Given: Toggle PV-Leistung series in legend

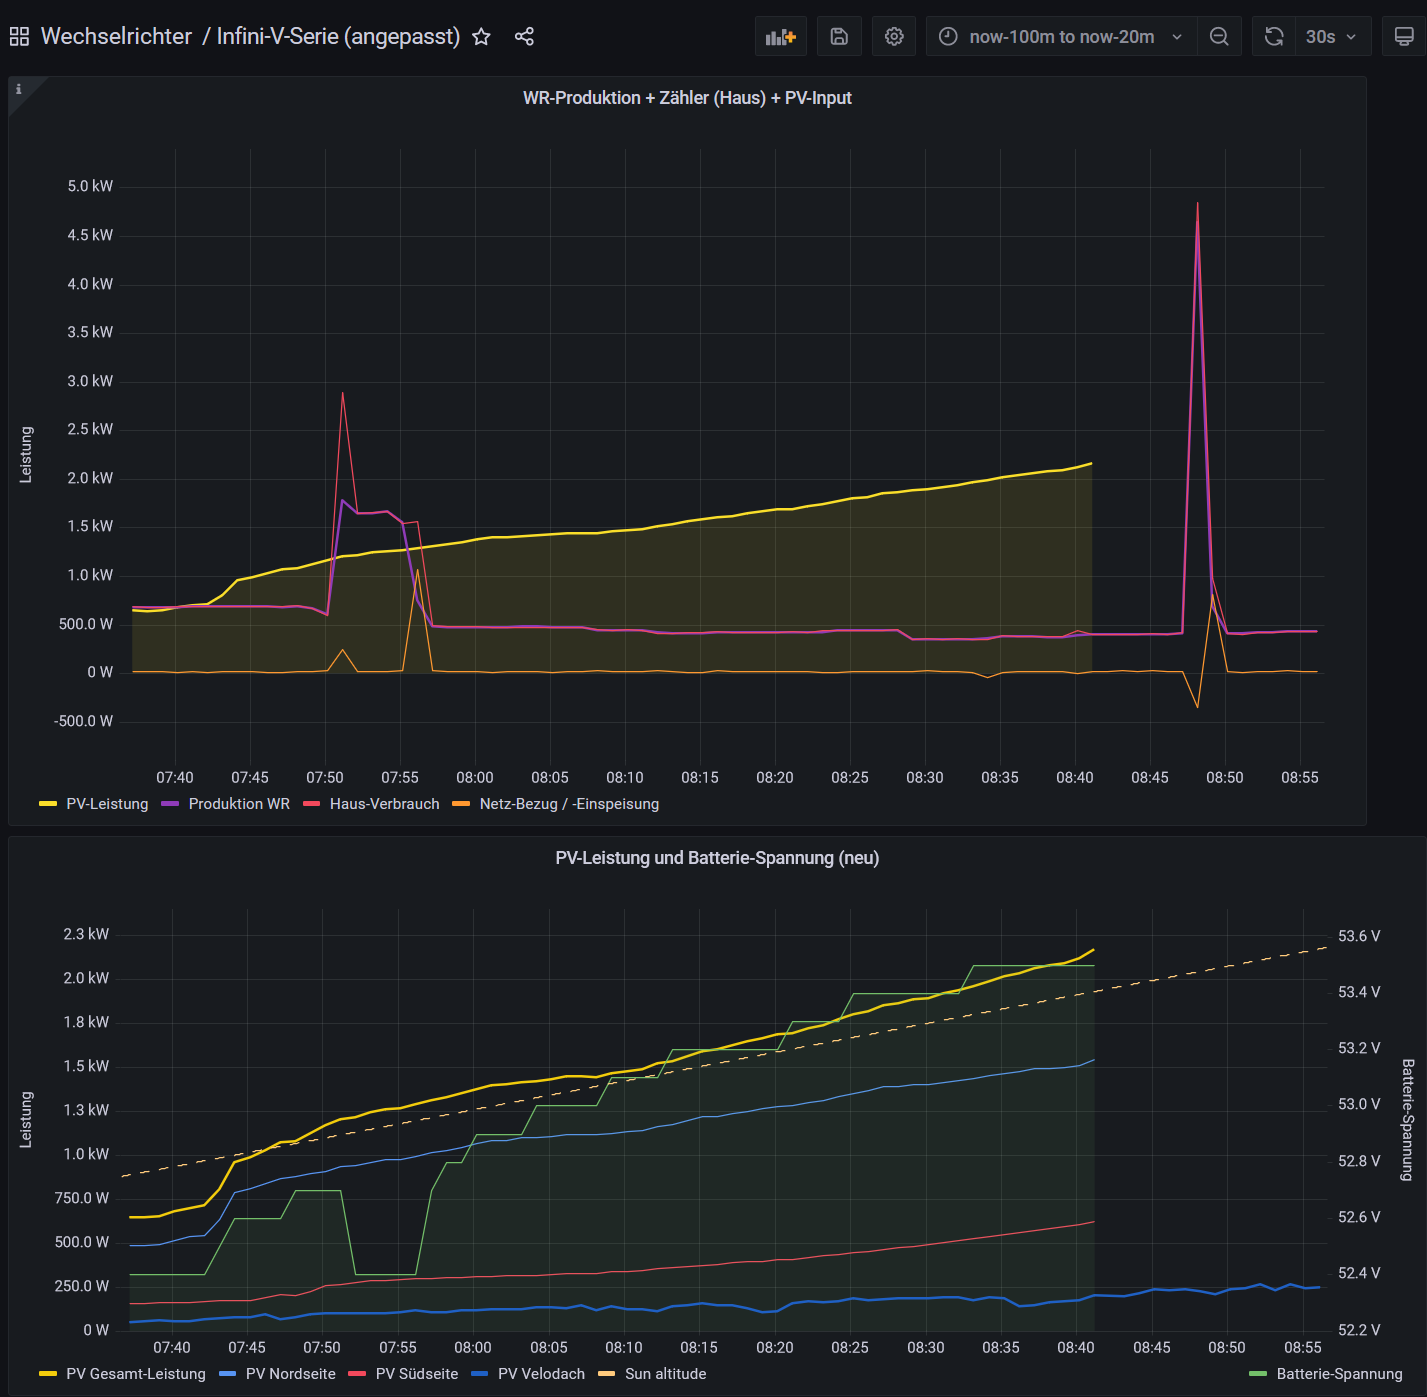Looking at the screenshot, I should (106, 804).
